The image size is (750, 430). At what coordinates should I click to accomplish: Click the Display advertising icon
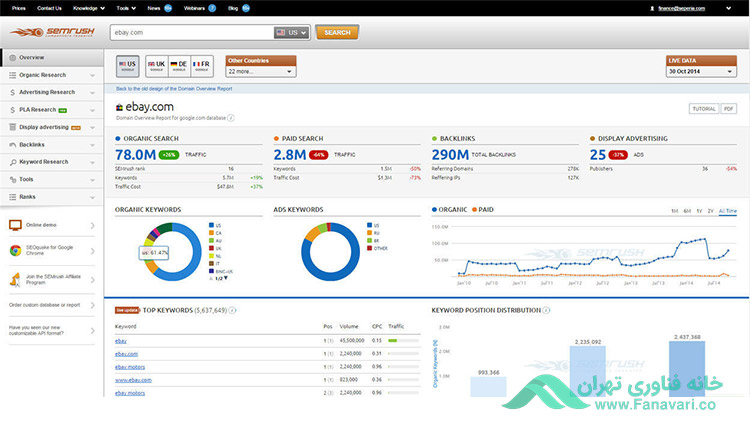click(12, 127)
